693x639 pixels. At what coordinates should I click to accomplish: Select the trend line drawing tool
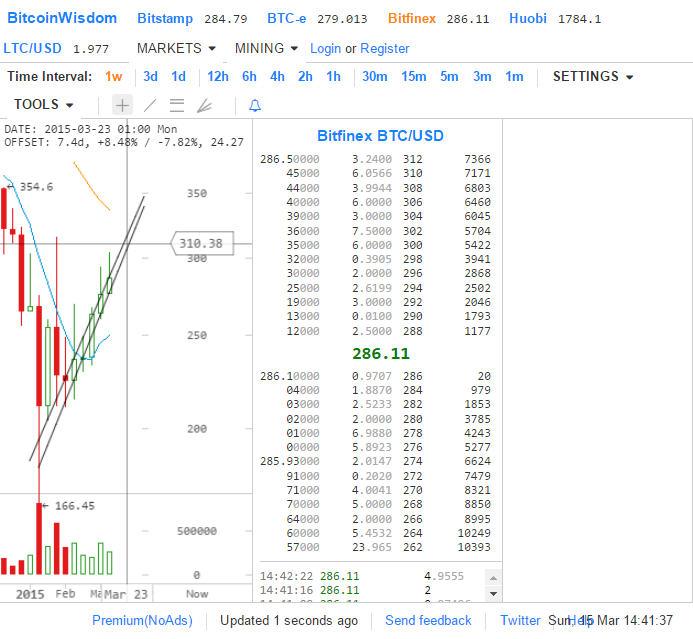point(150,105)
